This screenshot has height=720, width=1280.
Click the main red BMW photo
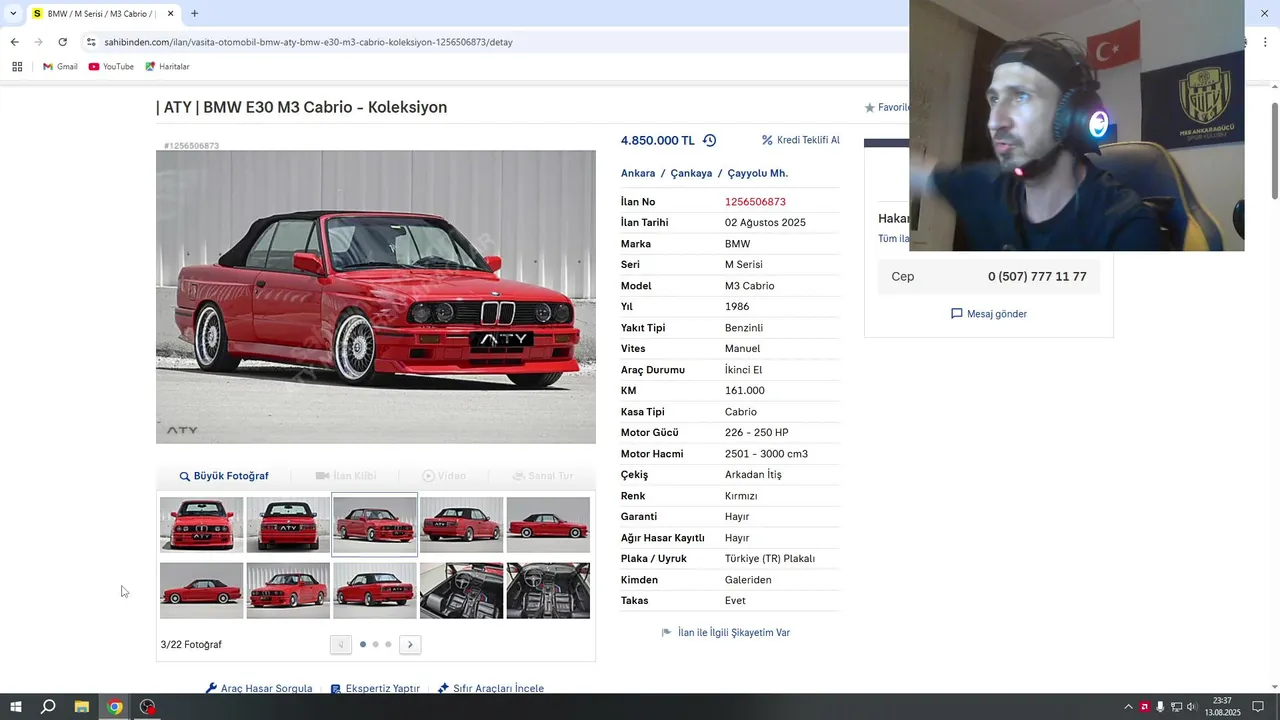[376, 297]
